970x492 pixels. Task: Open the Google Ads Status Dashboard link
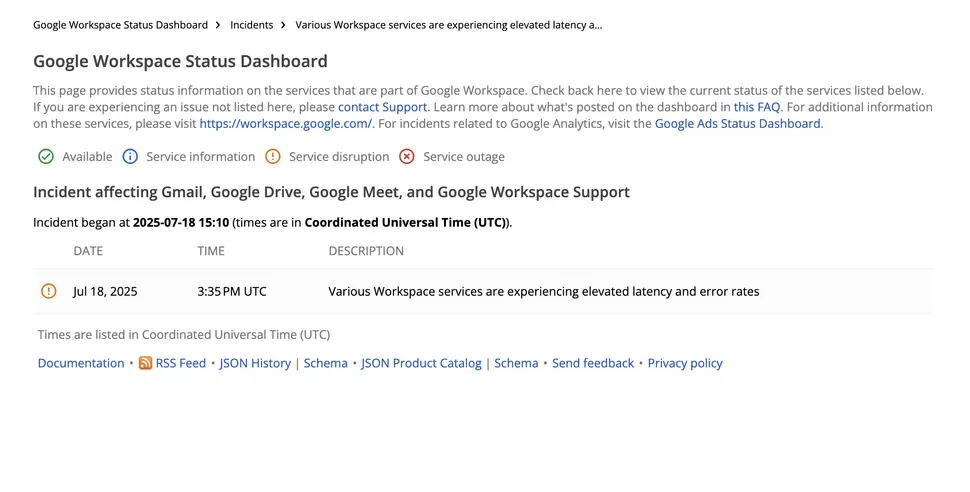point(737,123)
